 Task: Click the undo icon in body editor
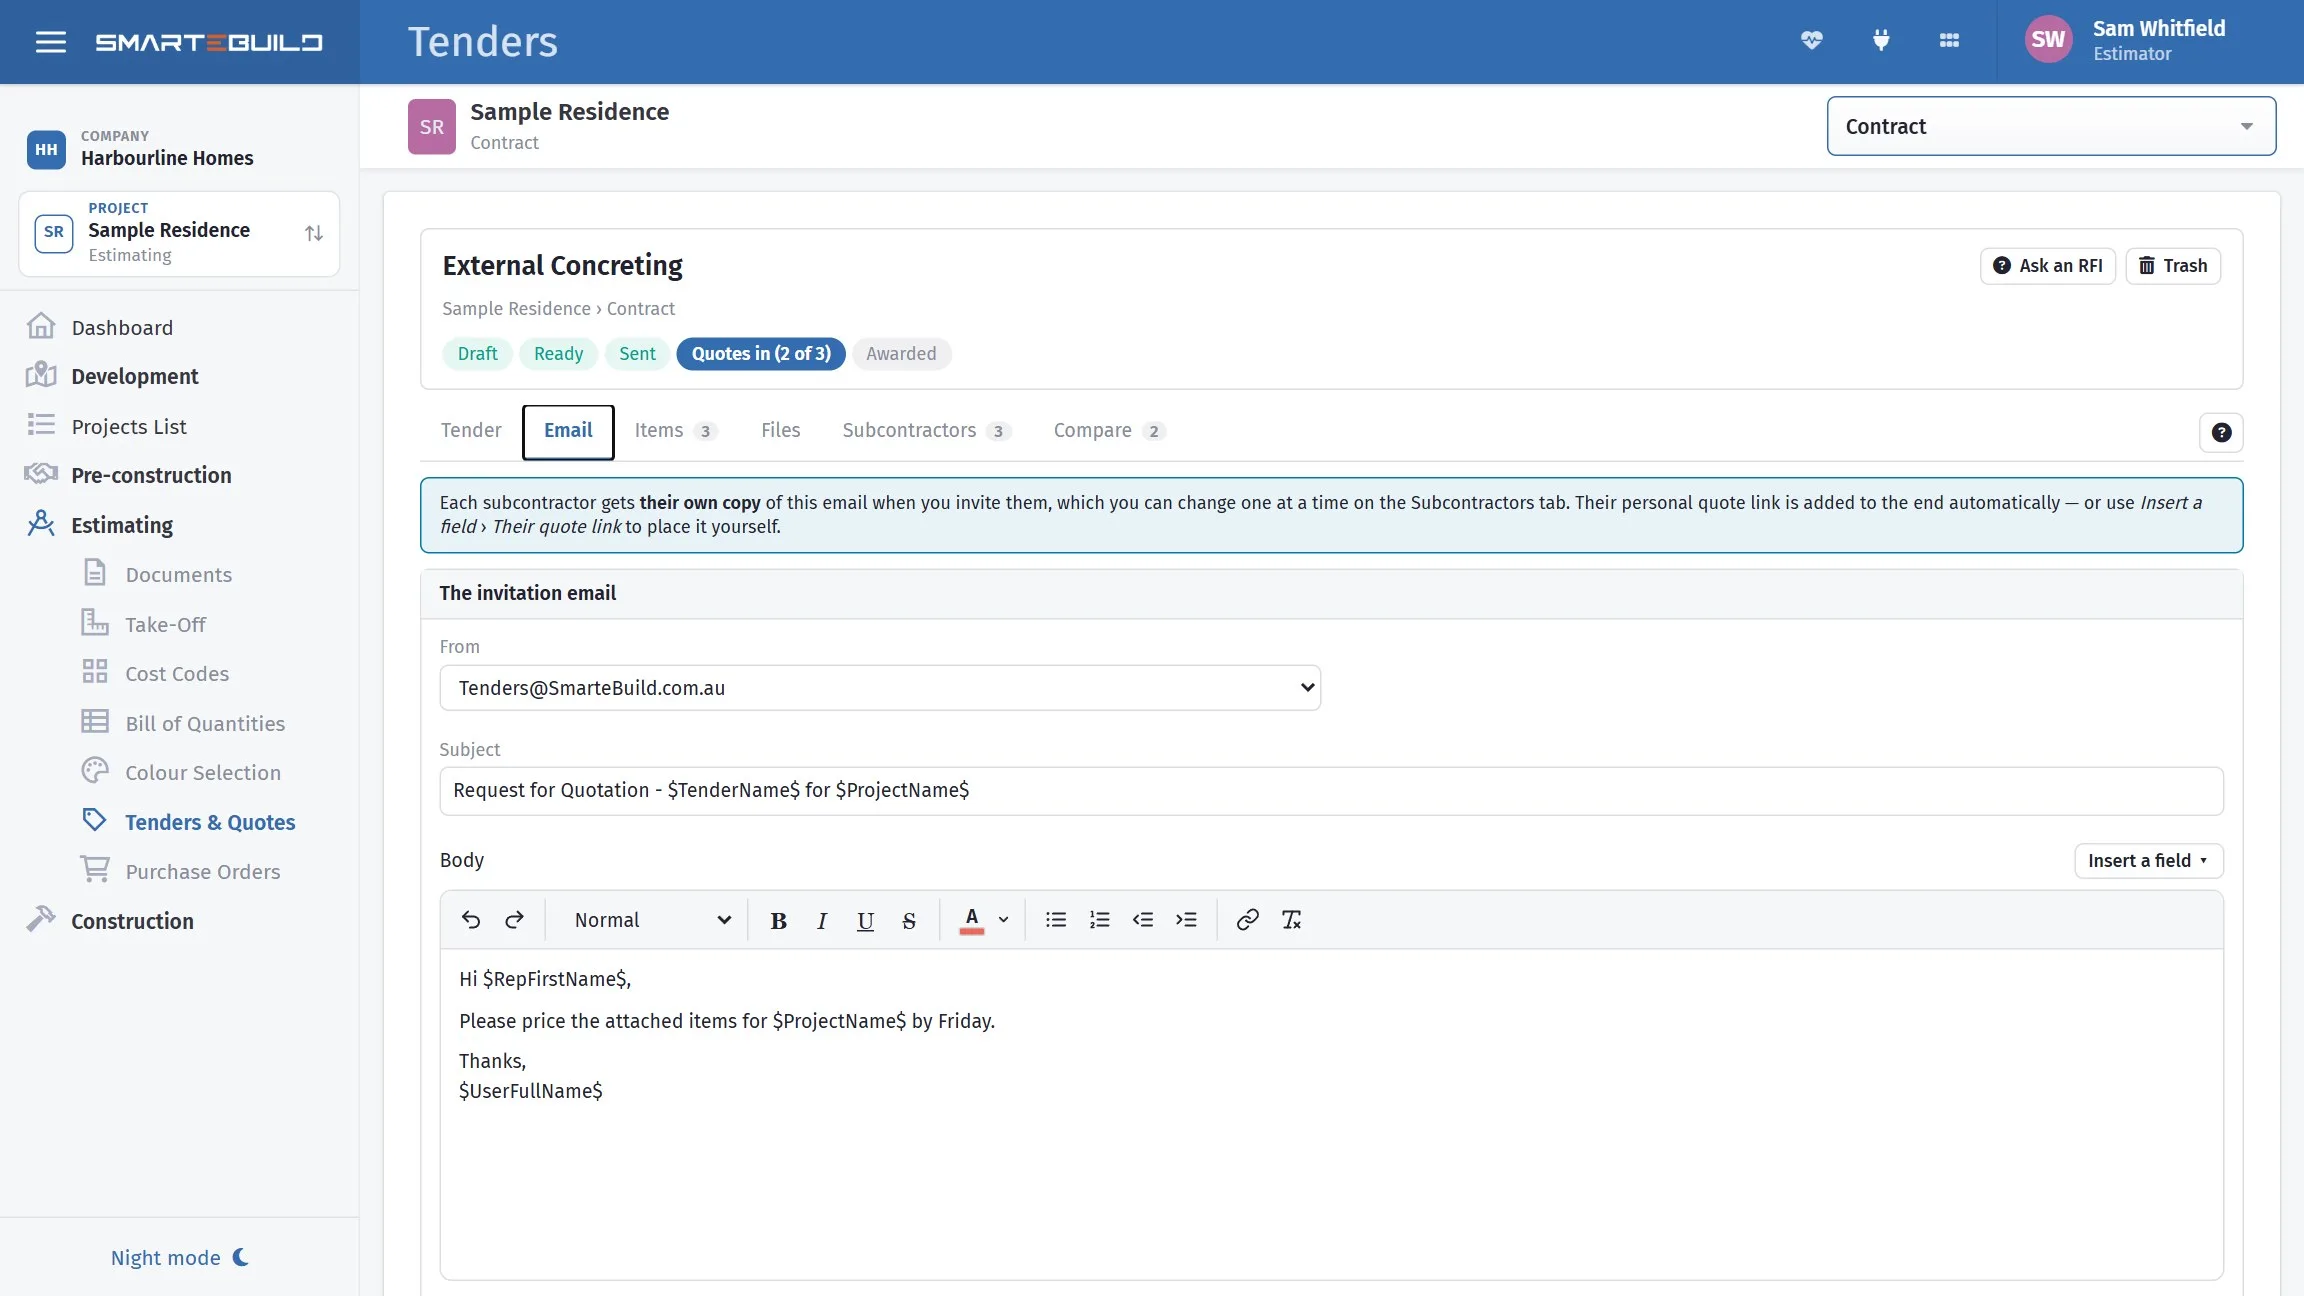tap(471, 920)
